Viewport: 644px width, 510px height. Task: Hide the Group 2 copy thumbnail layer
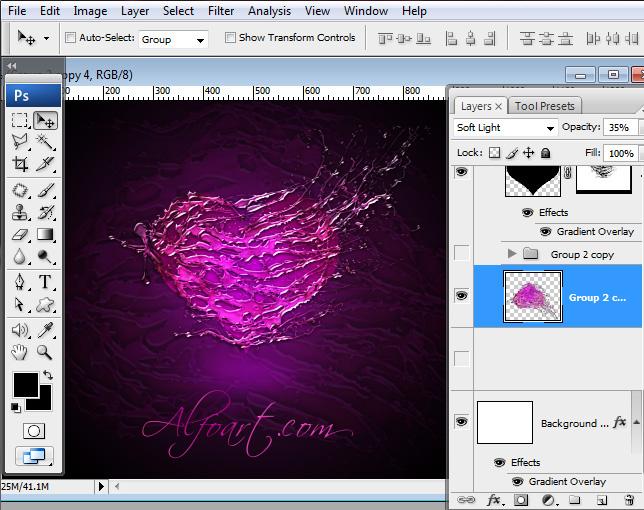(461, 296)
